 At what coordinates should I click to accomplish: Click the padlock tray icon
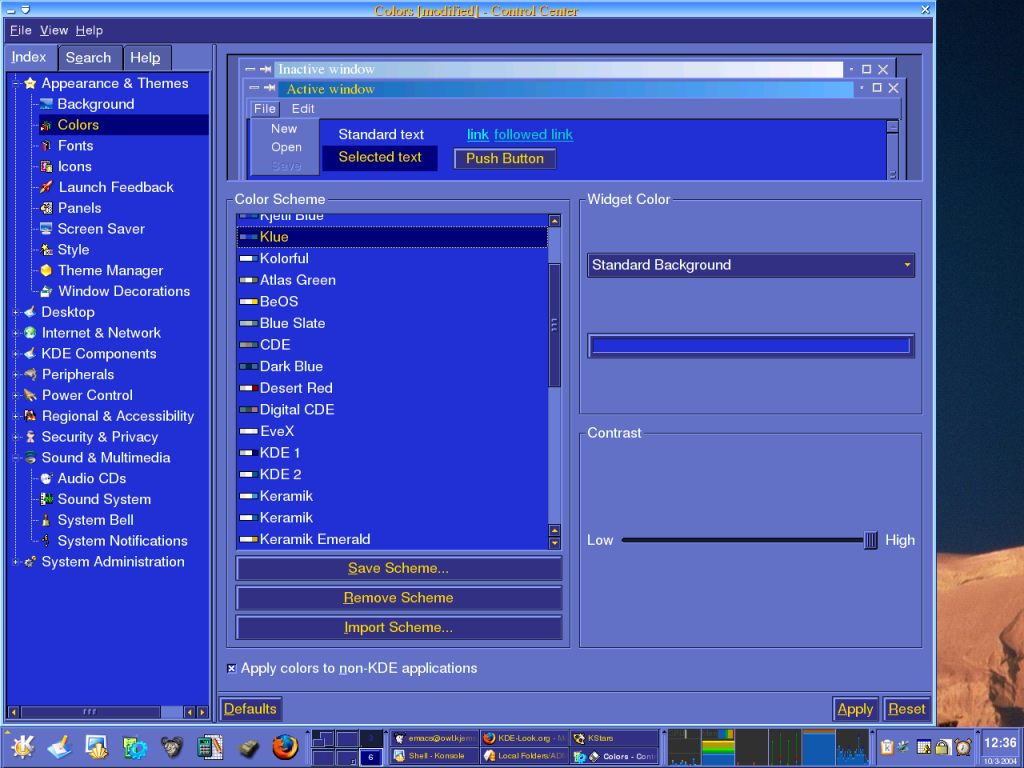click(943, 747)
